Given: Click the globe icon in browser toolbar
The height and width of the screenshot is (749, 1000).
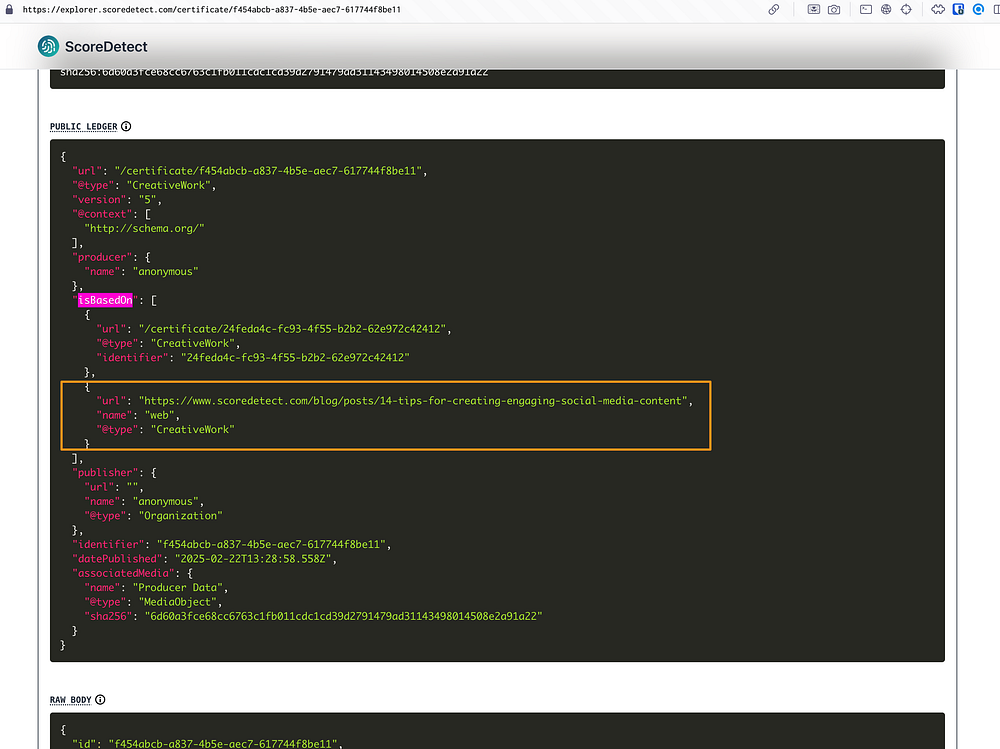Looking at the screenshot, I should tap(886, 10).
